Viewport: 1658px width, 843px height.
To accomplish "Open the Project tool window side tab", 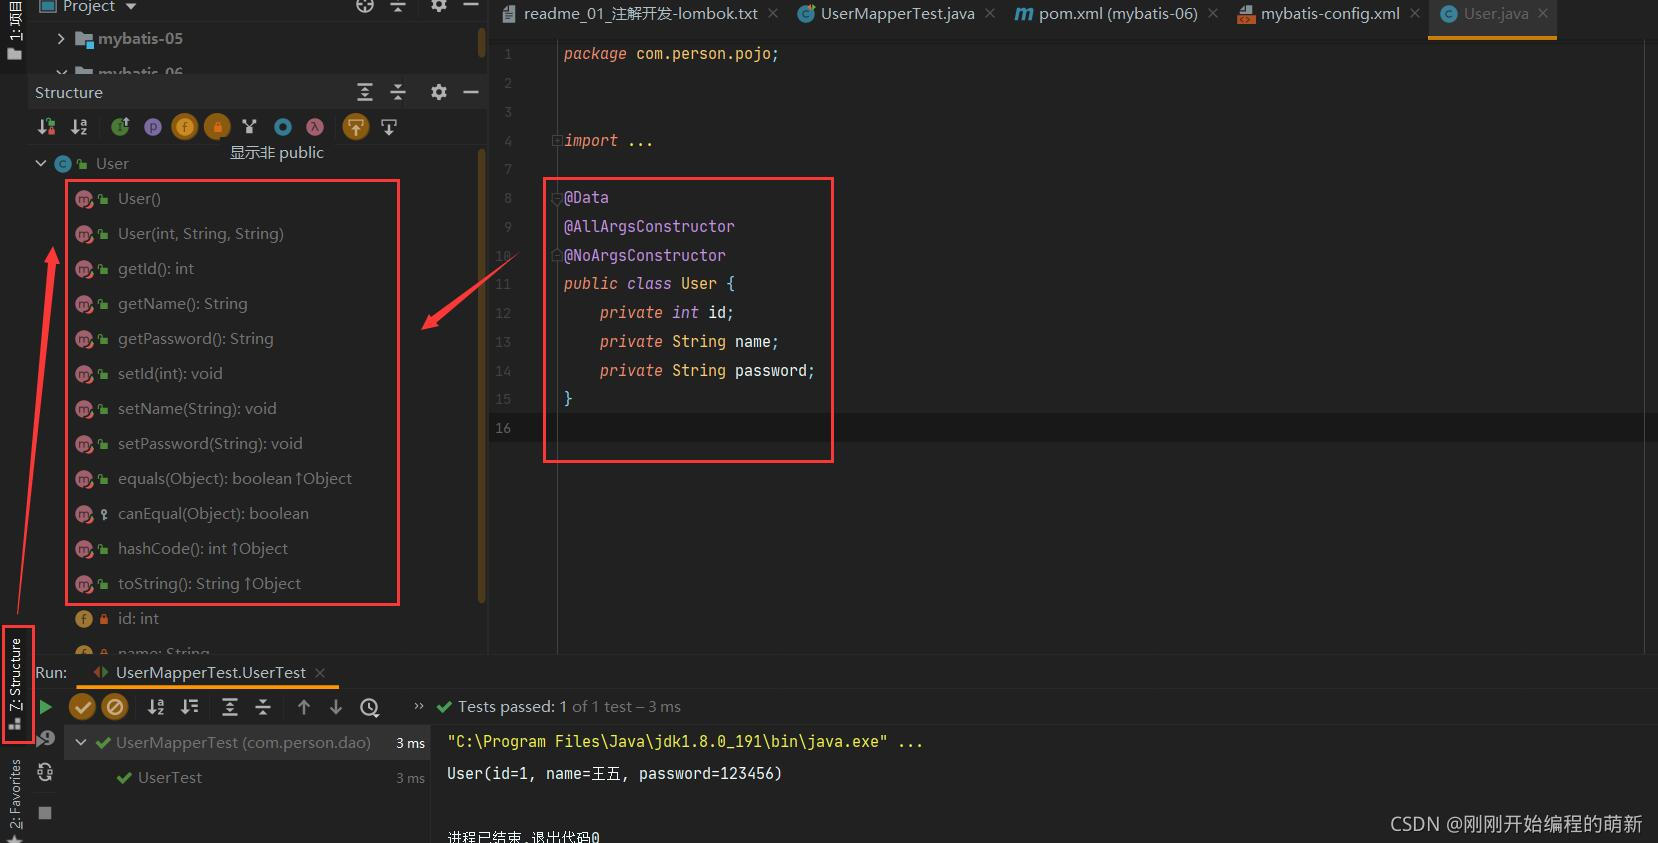I will pyautogui.click(x=14, y=28).
